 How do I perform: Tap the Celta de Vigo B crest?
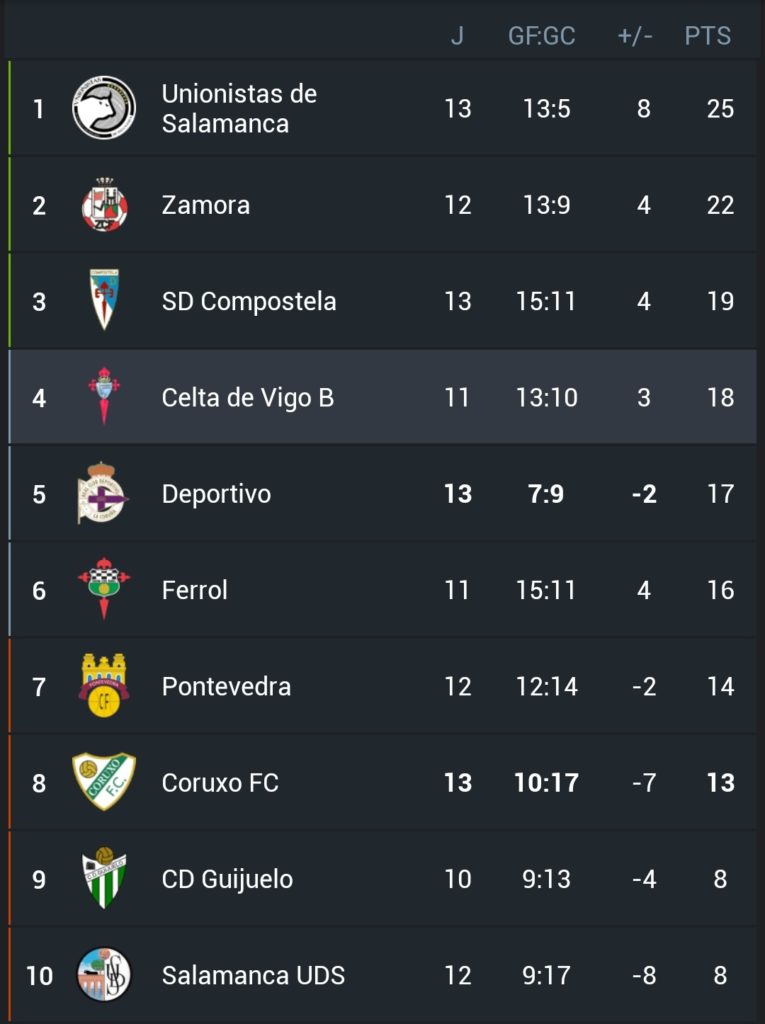(104, 396)
